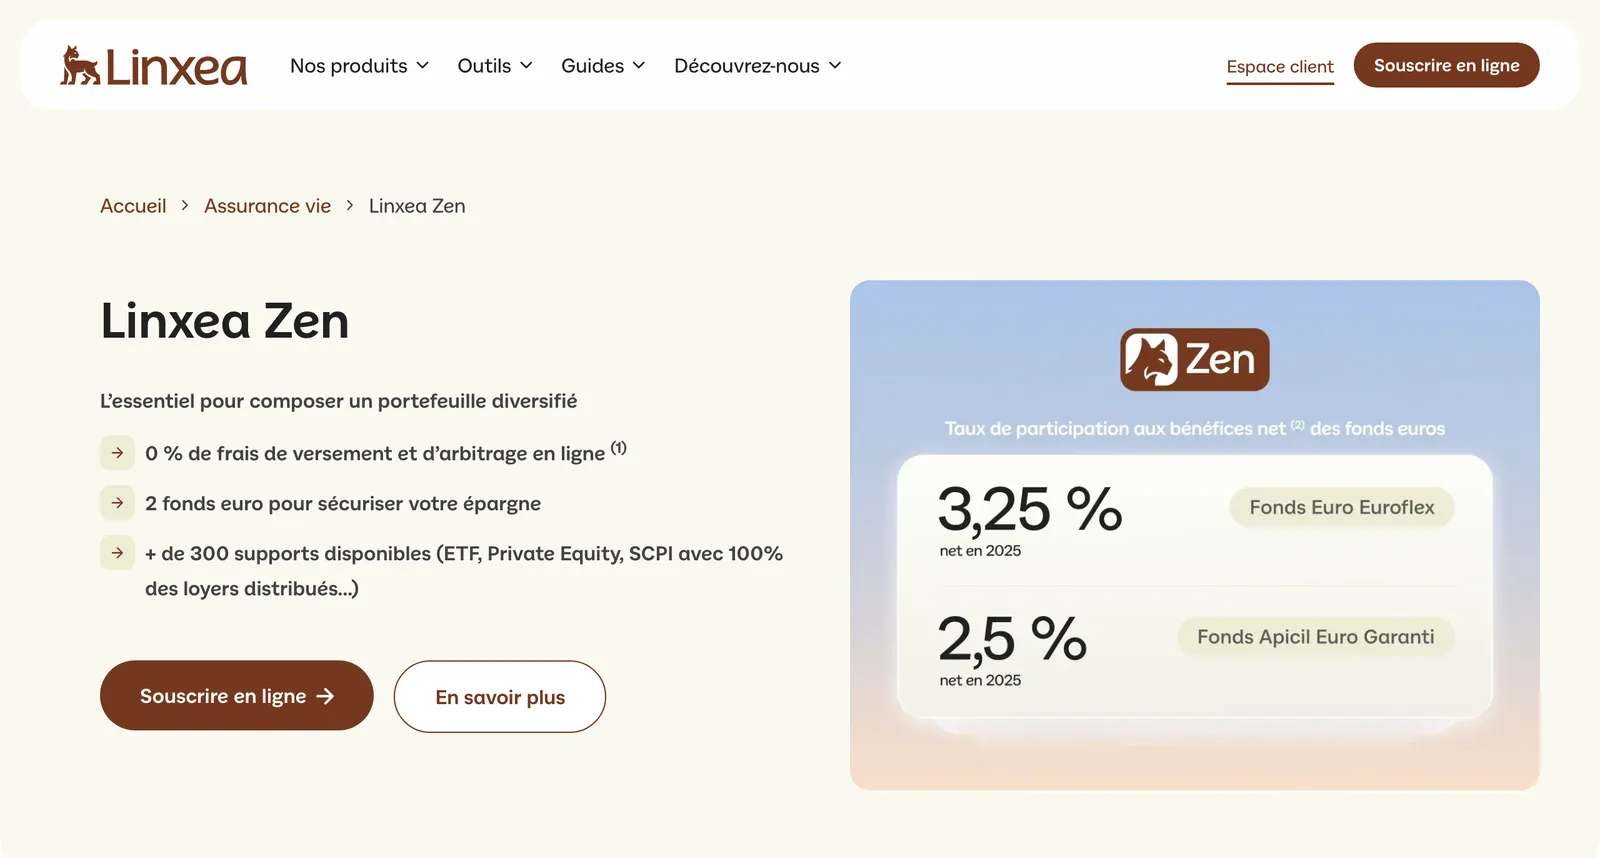
Task: Expand the Guides chevron
Action: 638,66
